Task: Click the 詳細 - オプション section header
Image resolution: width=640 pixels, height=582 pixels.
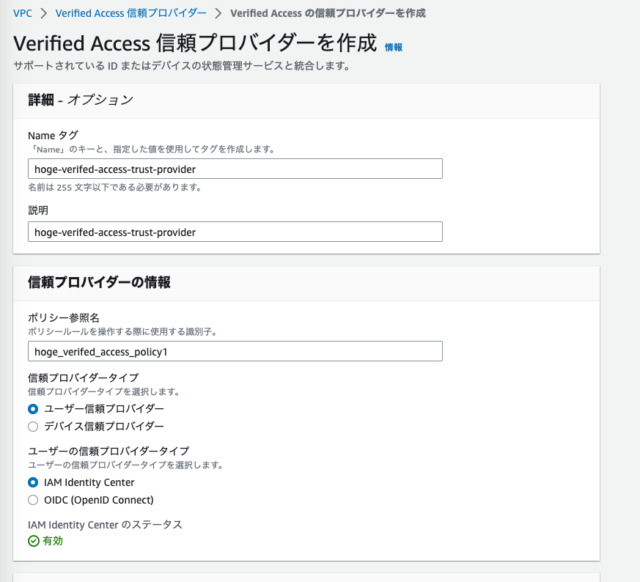Action: (81, 100)
